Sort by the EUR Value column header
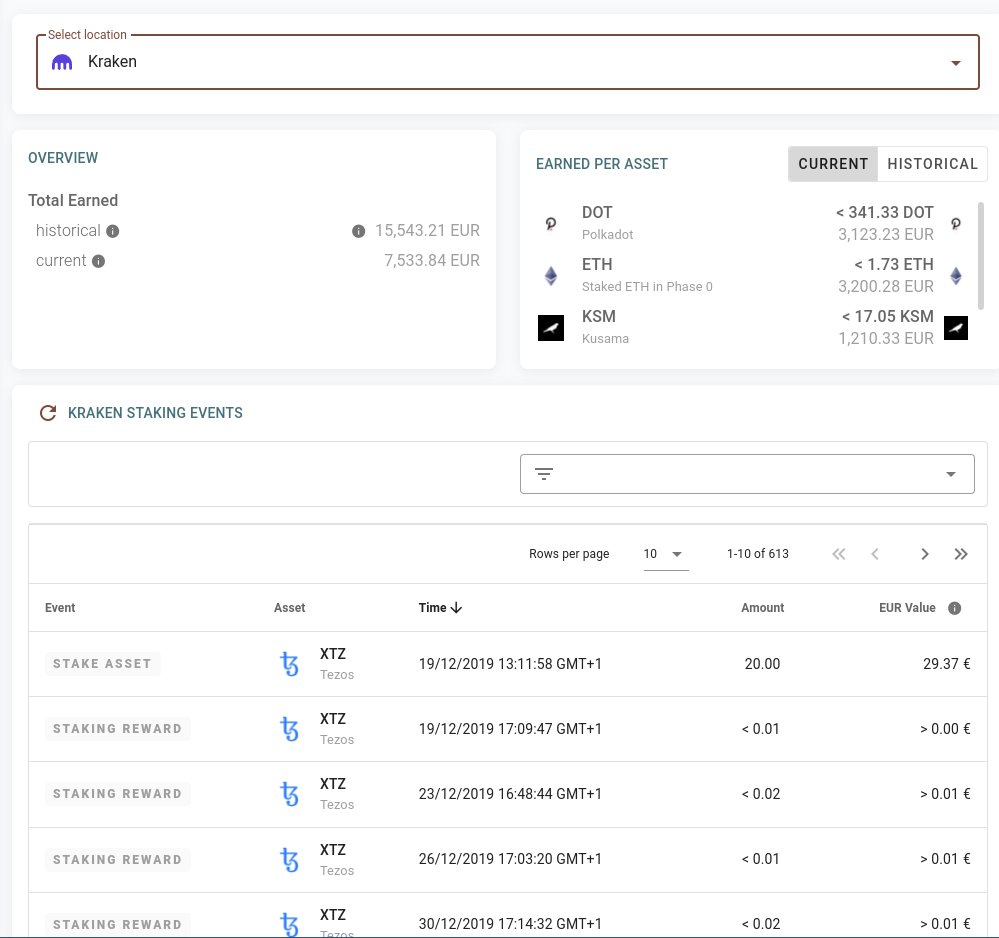Screen dimensions: 999x938 click(x=907, y=608)
